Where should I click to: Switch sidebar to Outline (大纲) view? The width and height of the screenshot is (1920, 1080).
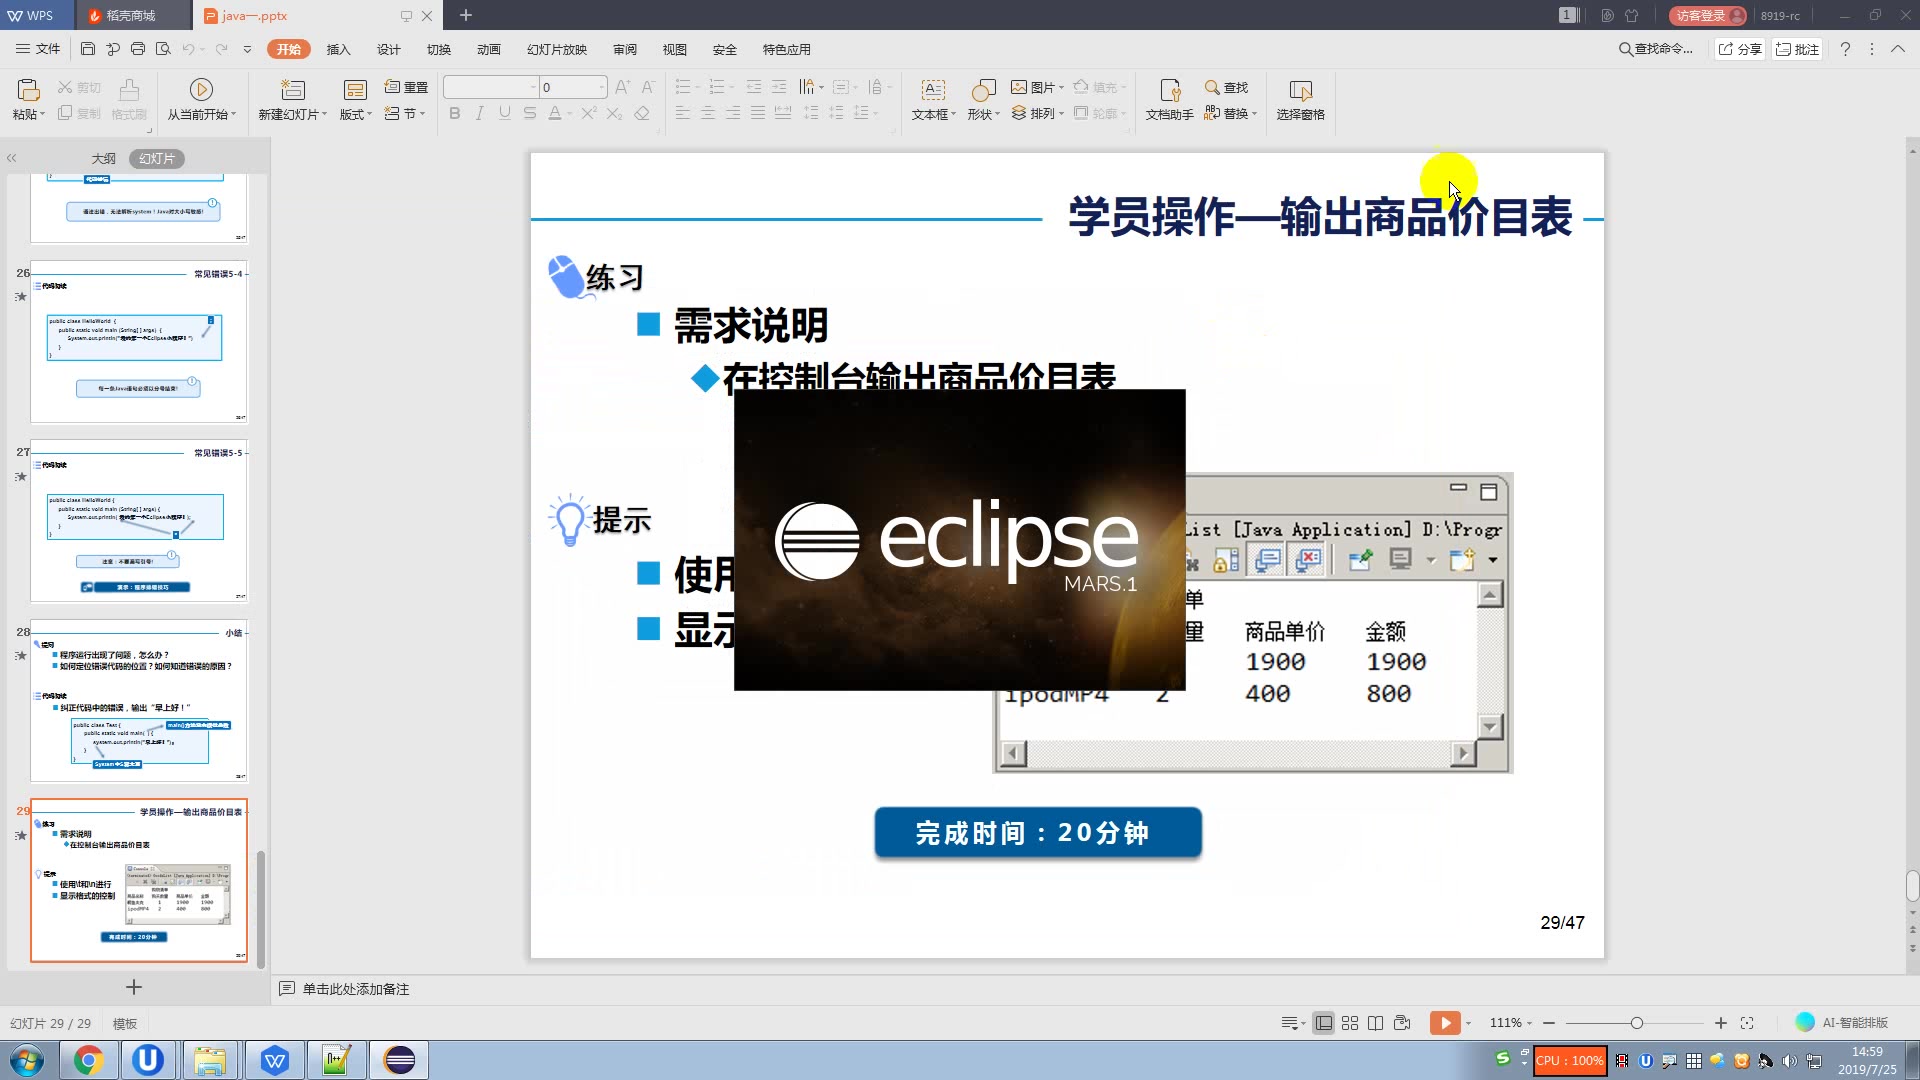tap(103, 158)
